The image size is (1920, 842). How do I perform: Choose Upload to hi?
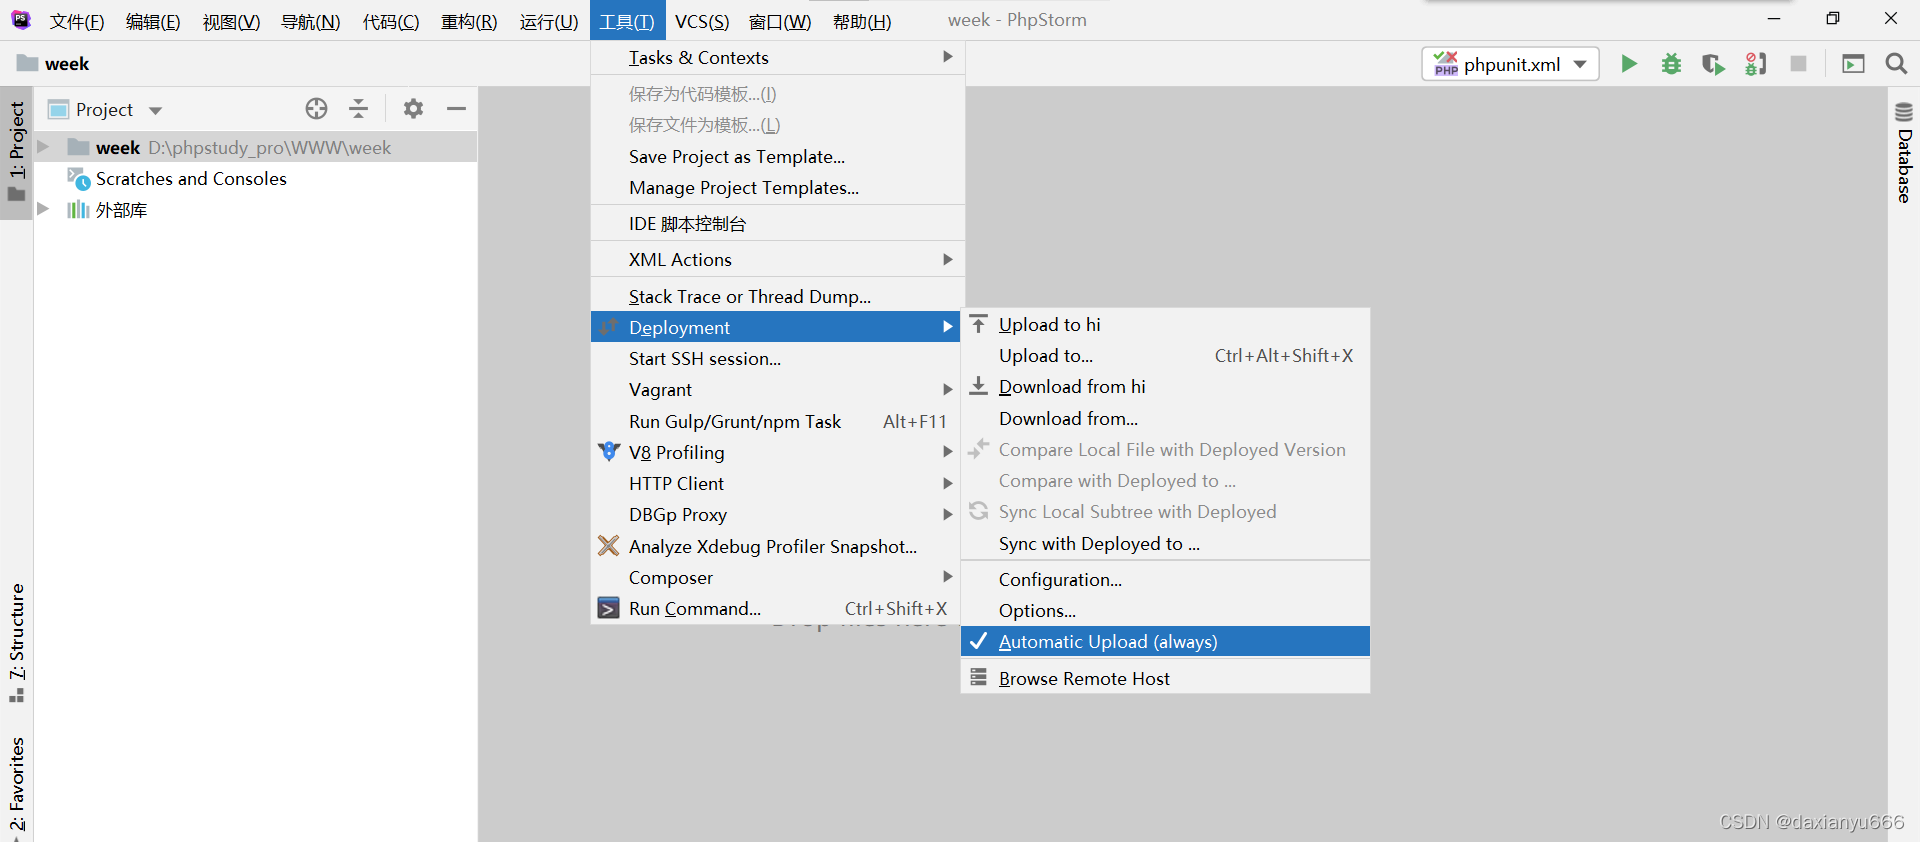1049,324
